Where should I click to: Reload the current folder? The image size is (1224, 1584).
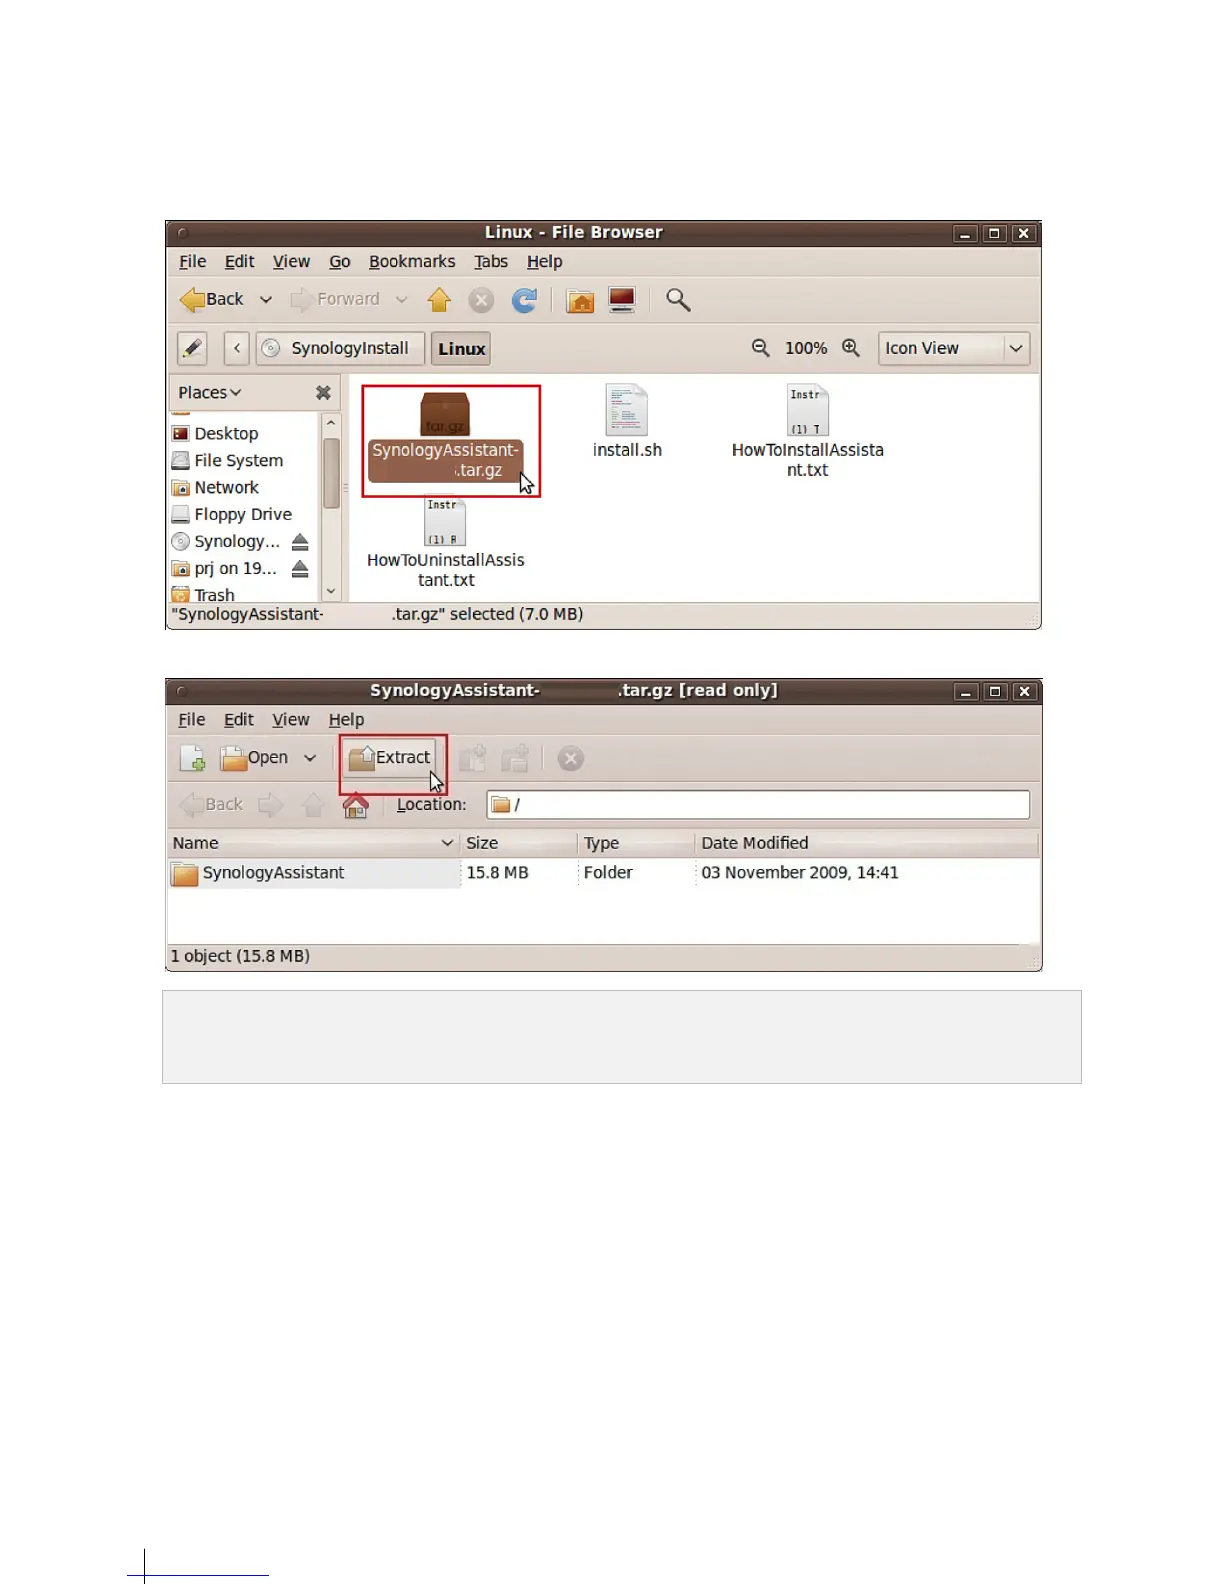(x=525, y=300)
